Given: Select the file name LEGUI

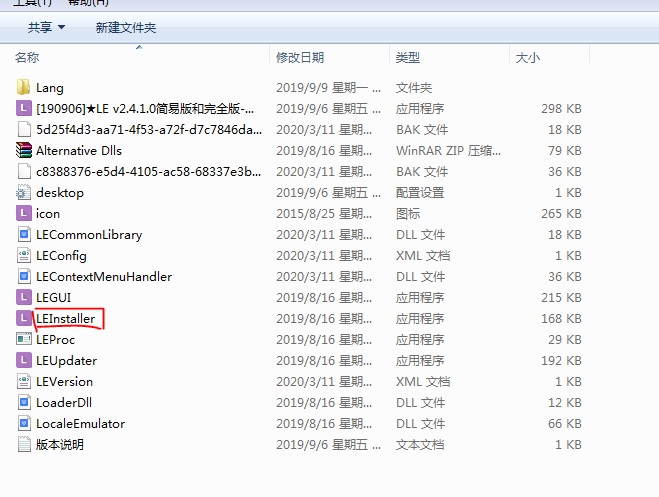Looking at the screenshot, I should pos(53,297).
